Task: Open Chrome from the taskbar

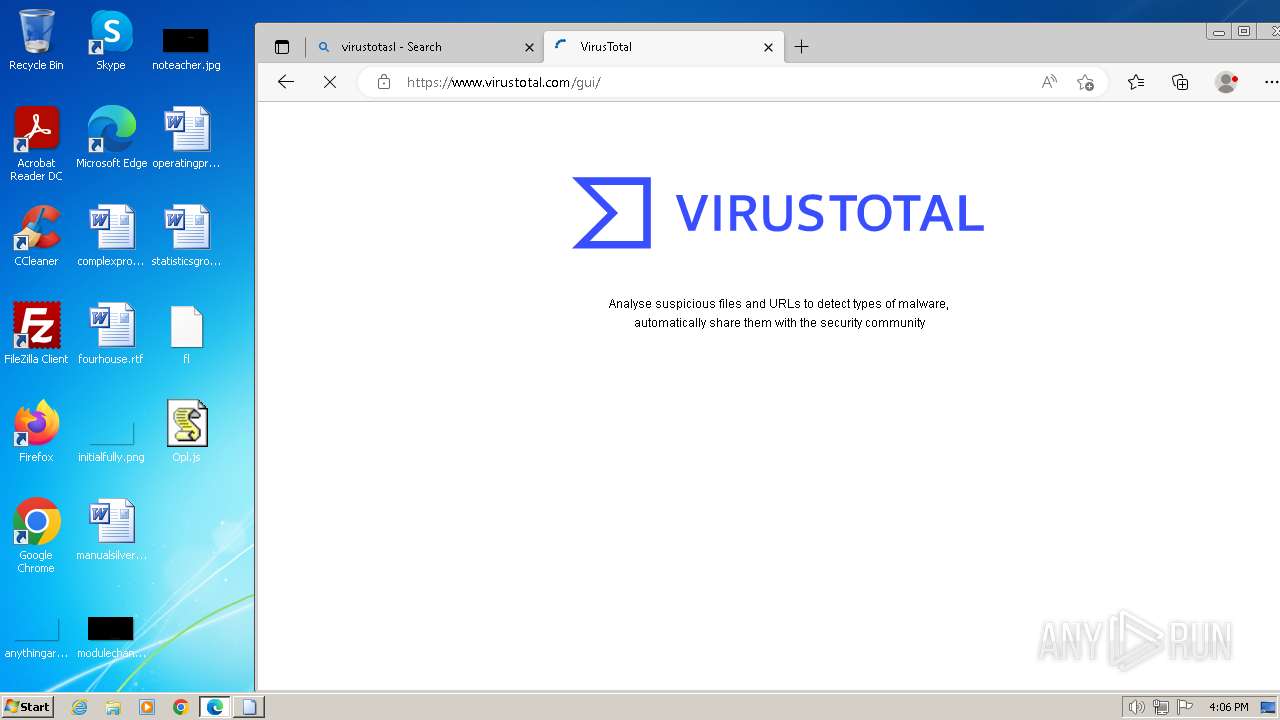Action: 180,707
